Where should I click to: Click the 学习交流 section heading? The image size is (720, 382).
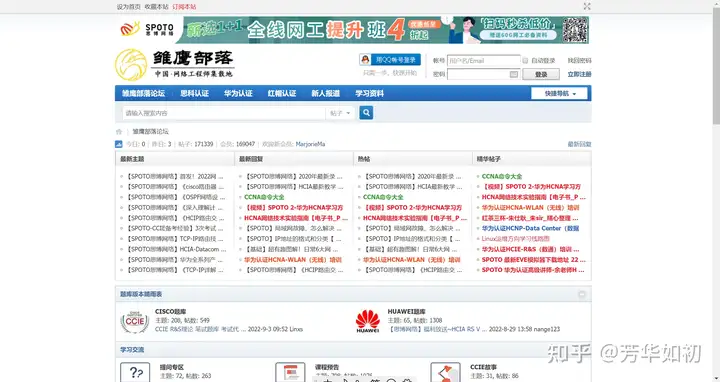coord(132,350)
